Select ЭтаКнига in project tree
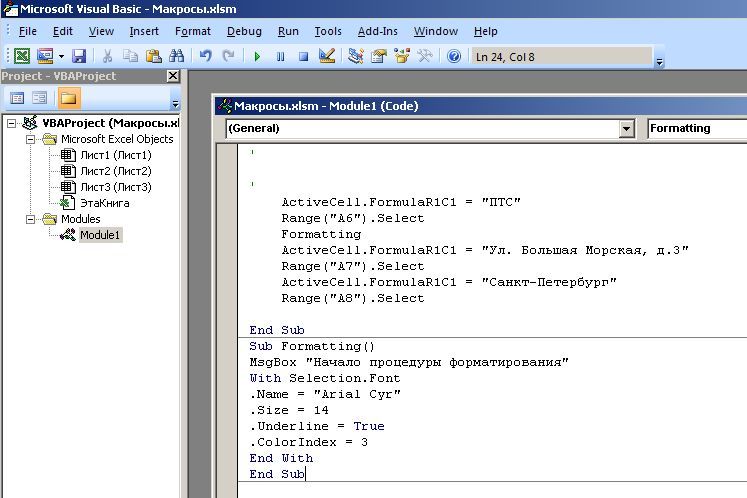Image resolution: width=747 pixels, height=498 pixels. tap(105, 203)
